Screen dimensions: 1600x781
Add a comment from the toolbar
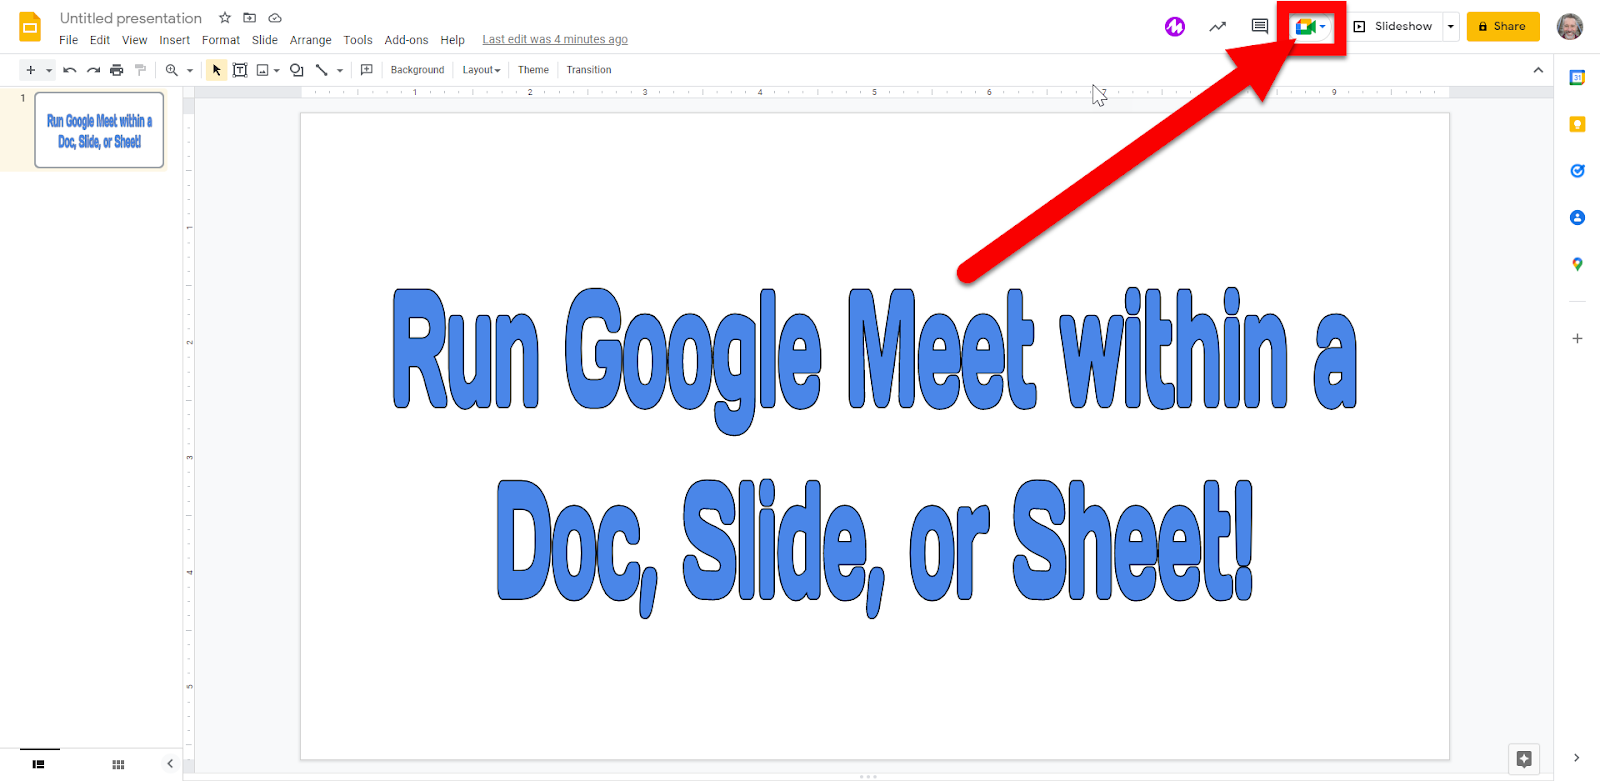pos(367,70)
